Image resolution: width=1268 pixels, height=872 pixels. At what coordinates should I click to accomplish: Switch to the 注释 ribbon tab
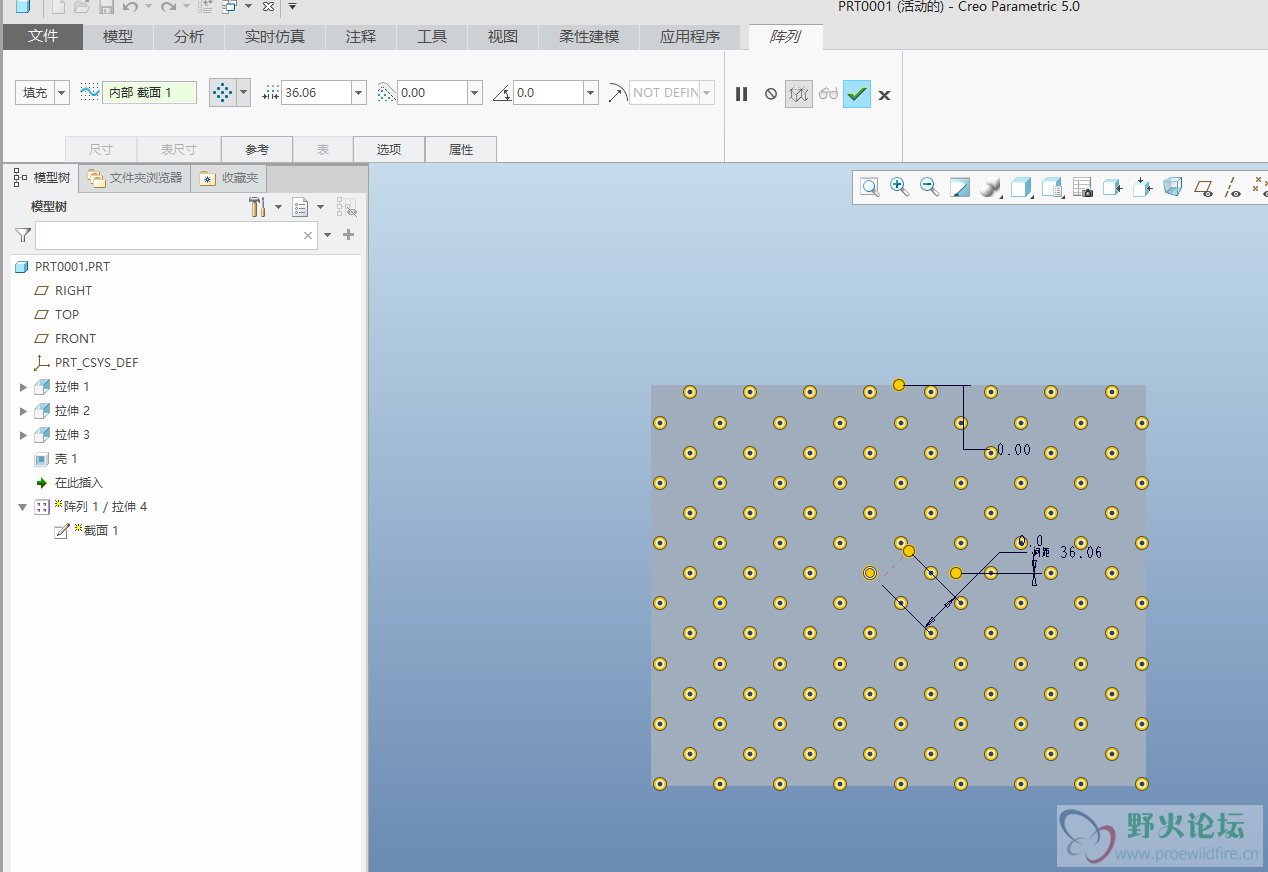pyautogui.click(x=361, y=37)
